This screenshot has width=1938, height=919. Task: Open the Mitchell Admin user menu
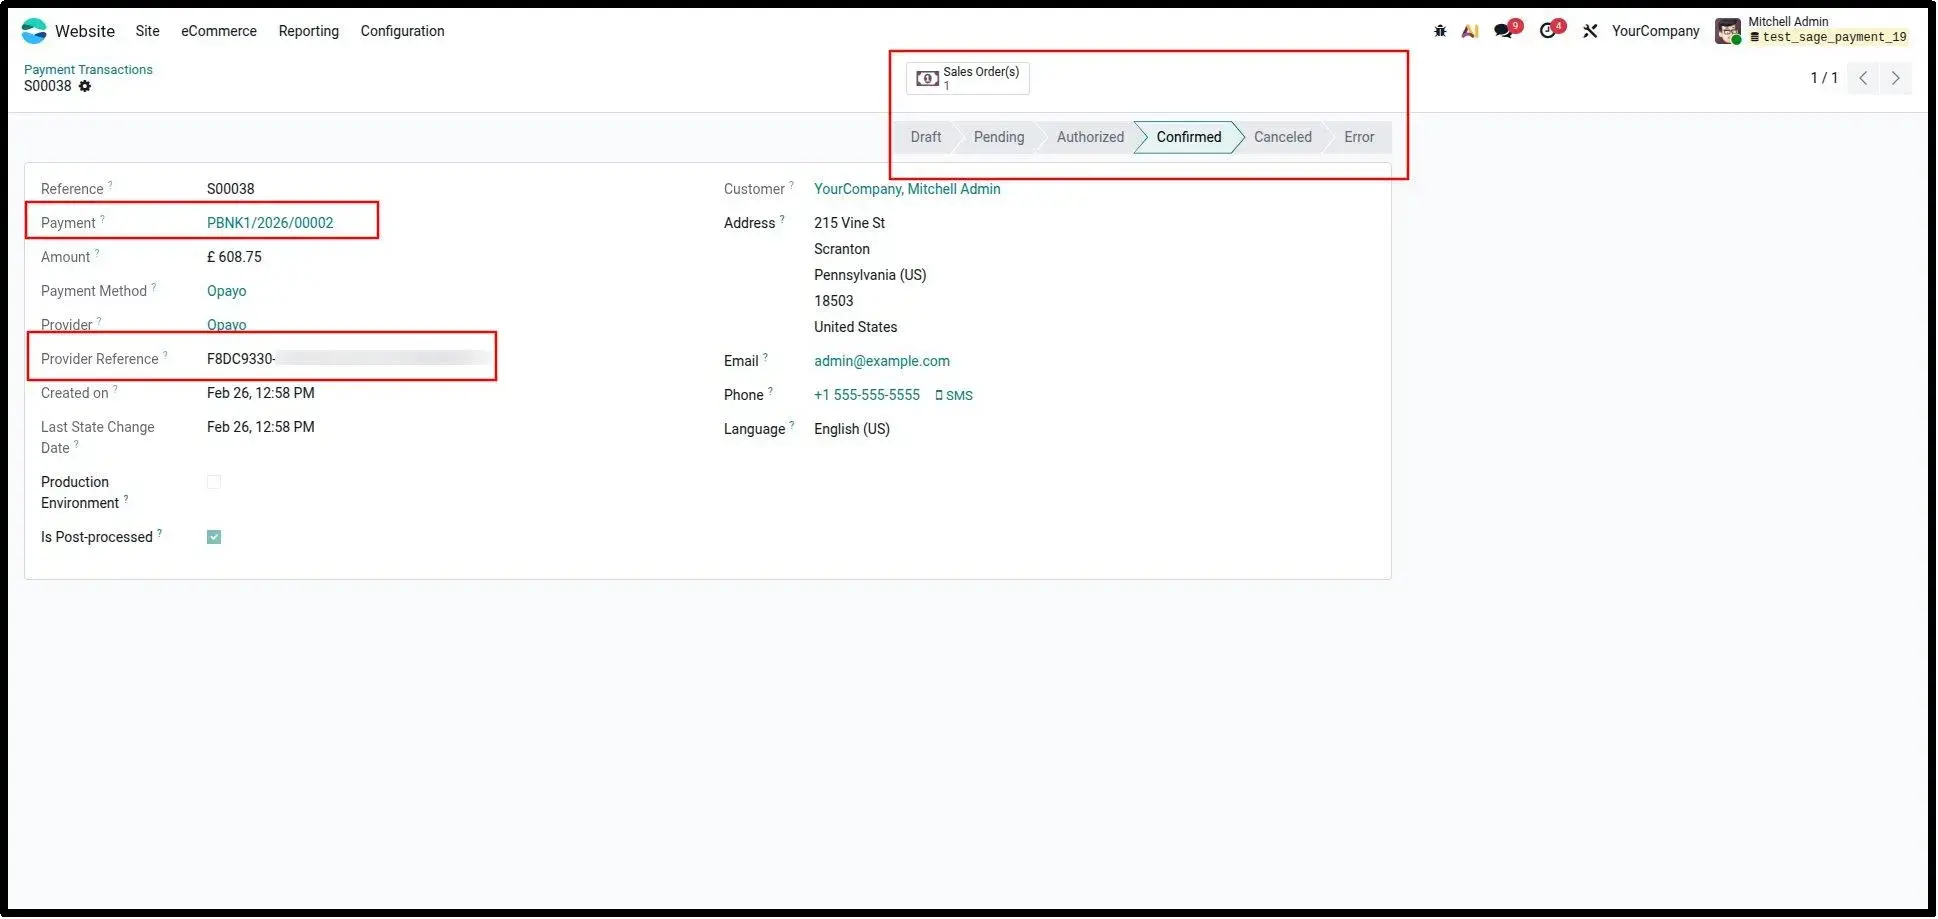[x=1811, y=30]
